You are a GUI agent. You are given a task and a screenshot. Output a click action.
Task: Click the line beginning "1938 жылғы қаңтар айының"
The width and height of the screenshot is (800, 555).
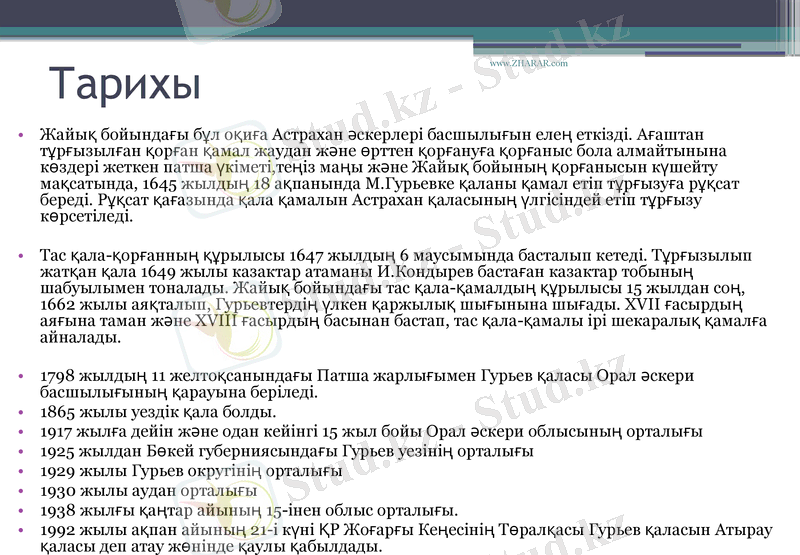[249, 510]
